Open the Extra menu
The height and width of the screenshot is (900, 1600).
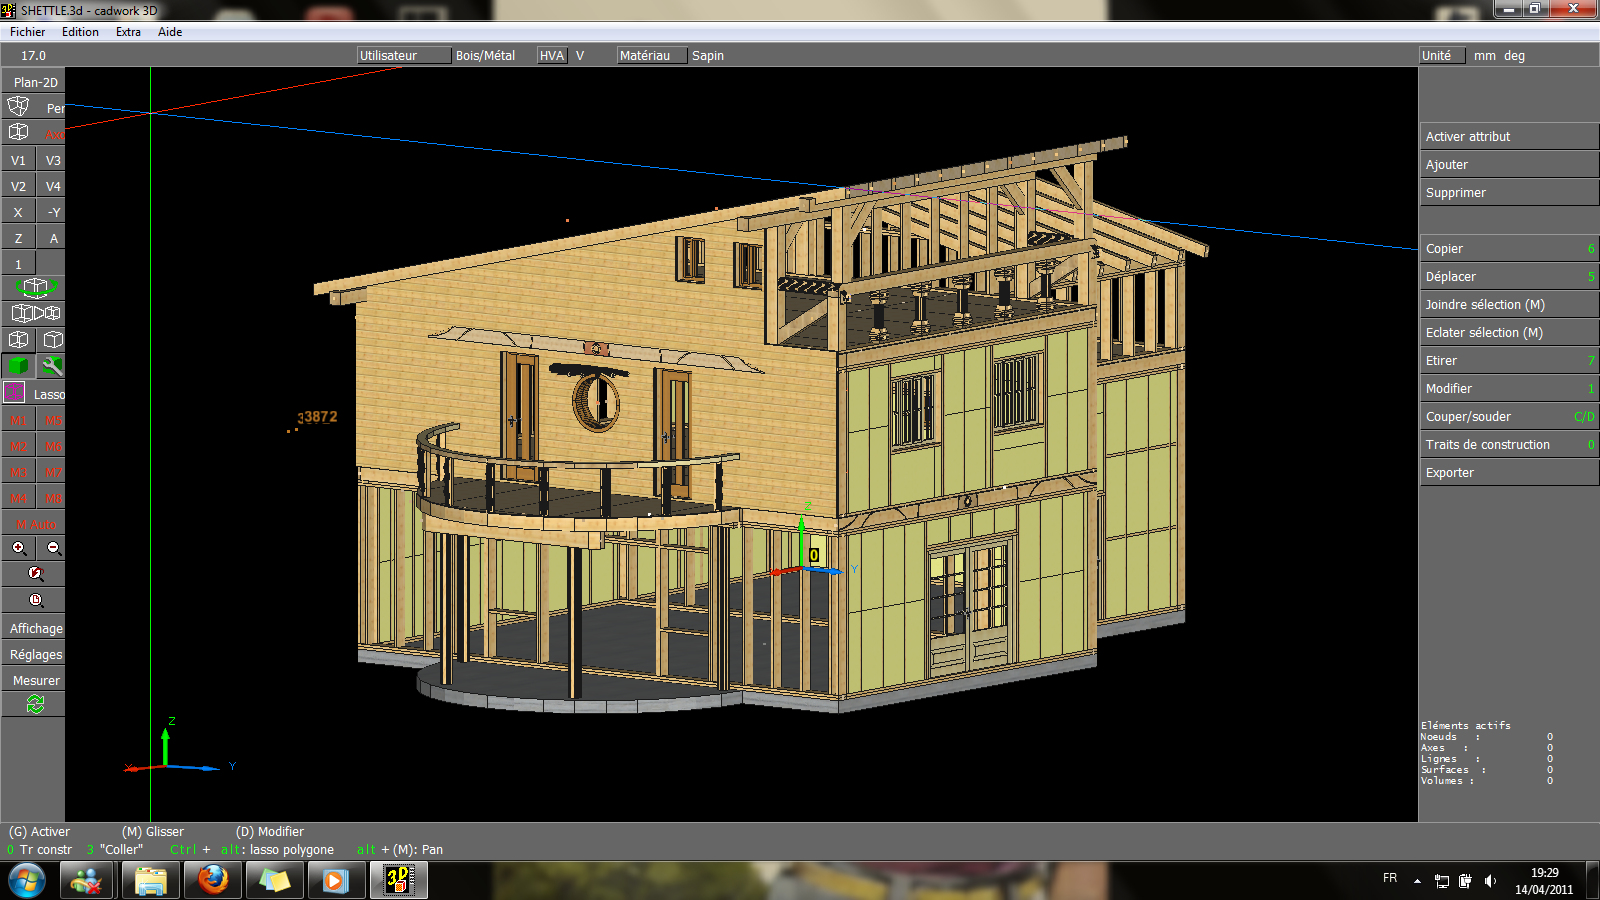[x=128, y=32]
